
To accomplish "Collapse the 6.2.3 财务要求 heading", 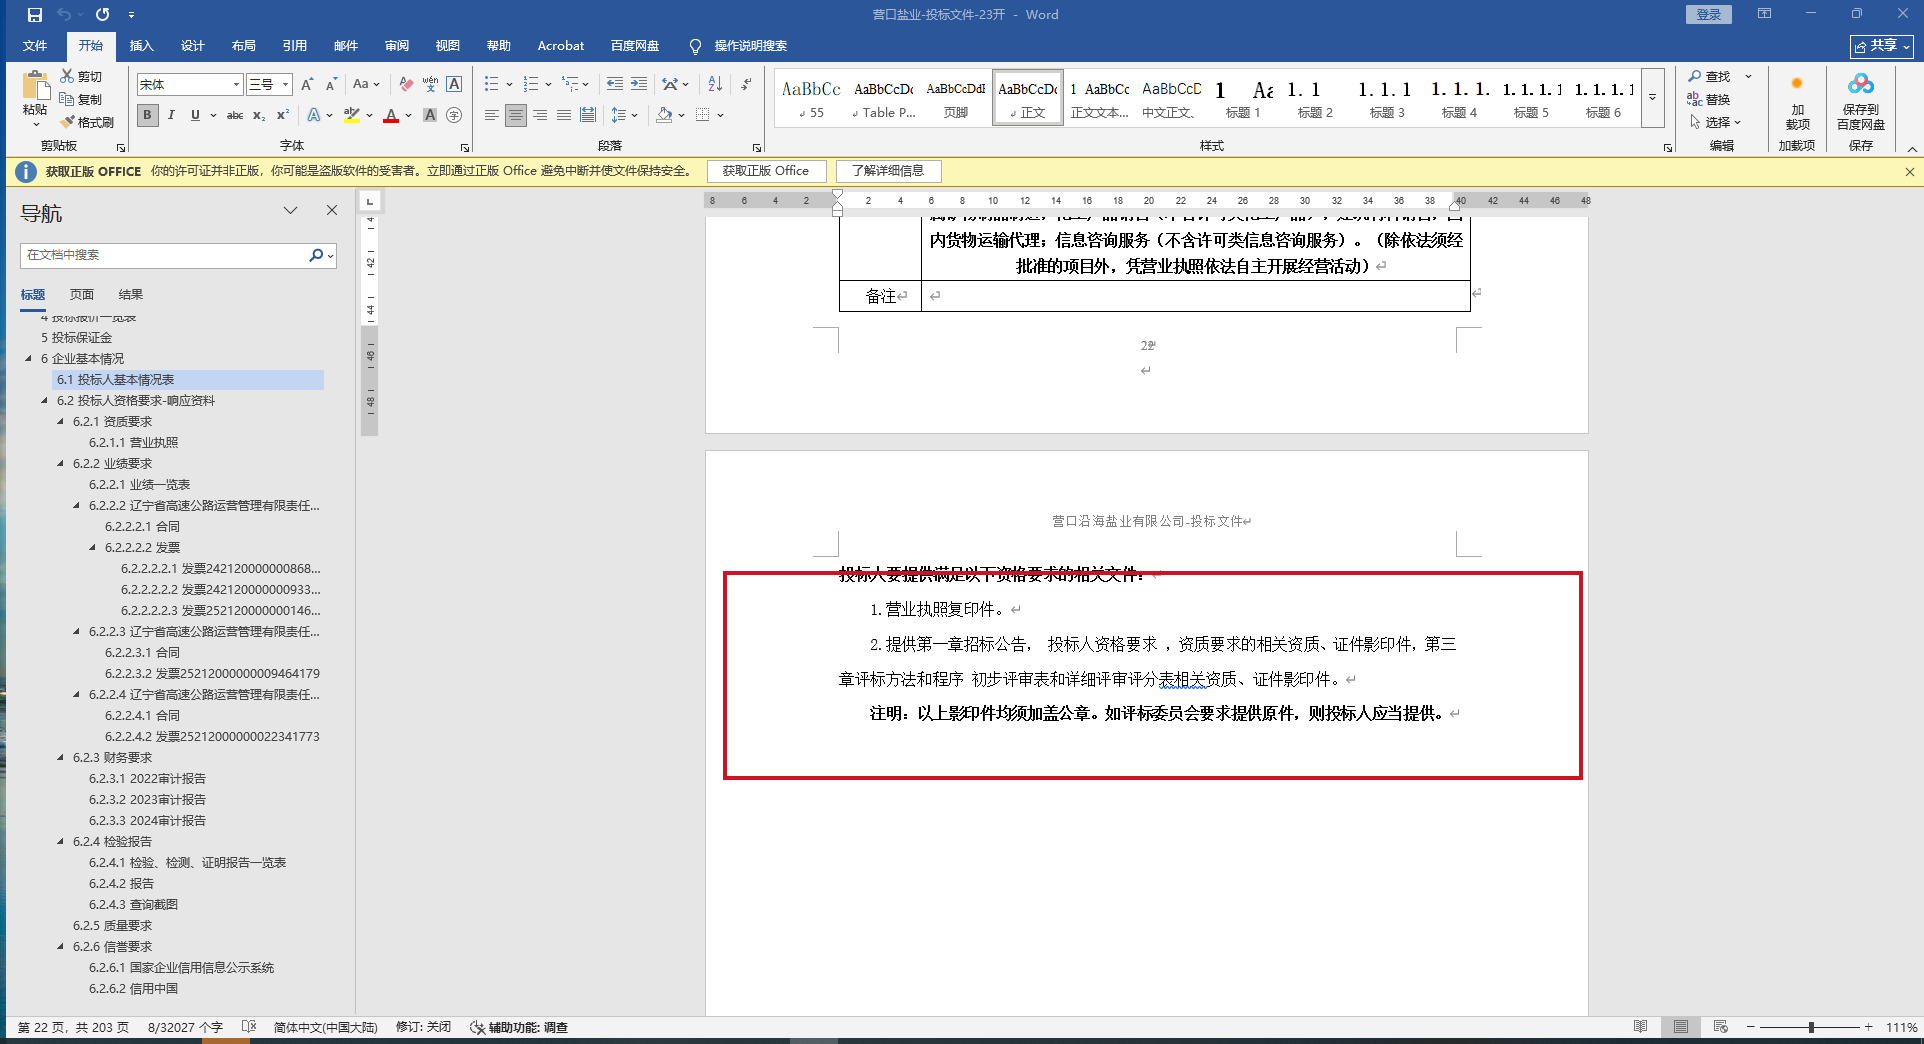I will (61, 757).
